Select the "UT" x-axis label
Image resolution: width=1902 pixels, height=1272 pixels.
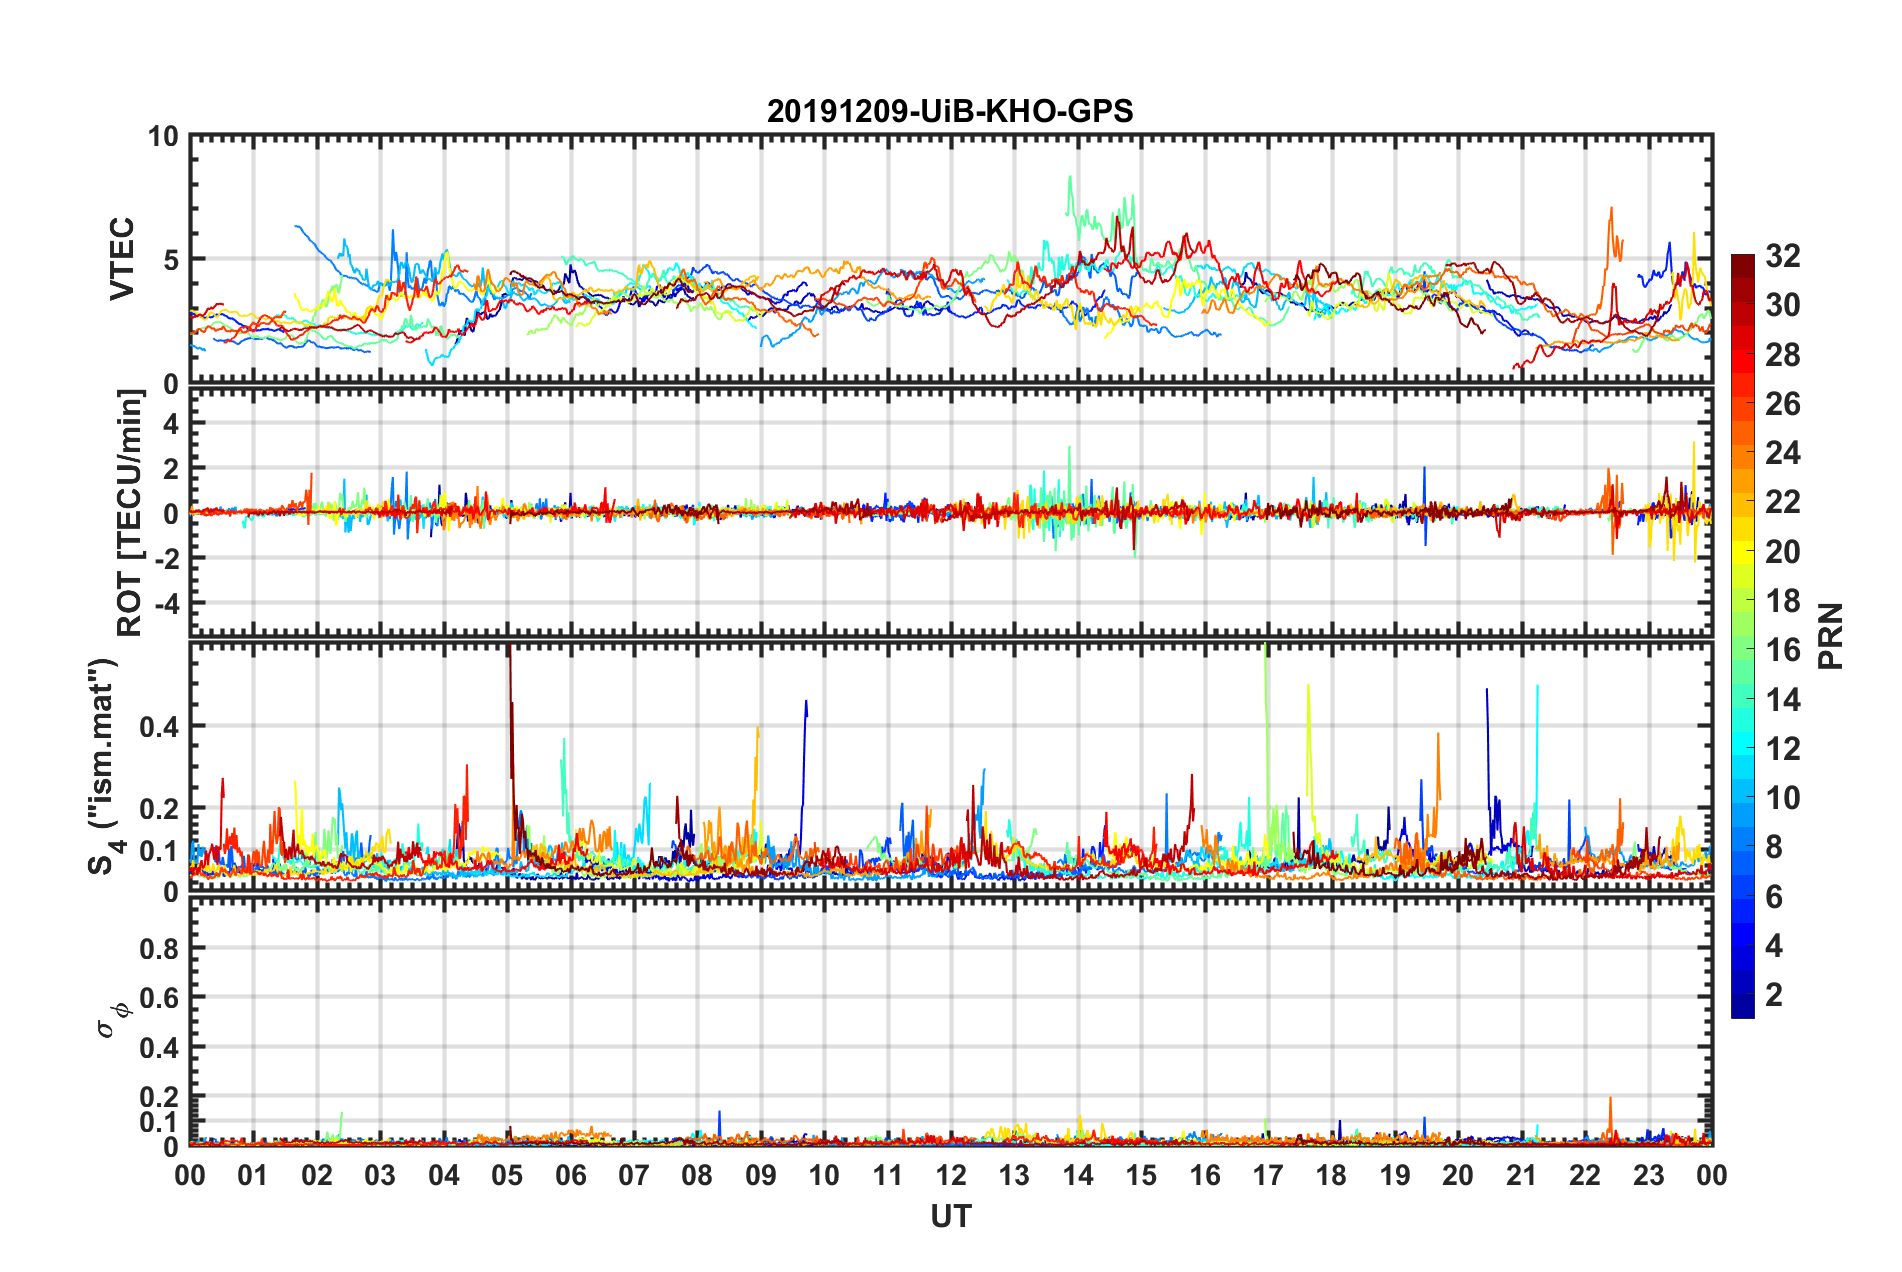pos(951,1217)
